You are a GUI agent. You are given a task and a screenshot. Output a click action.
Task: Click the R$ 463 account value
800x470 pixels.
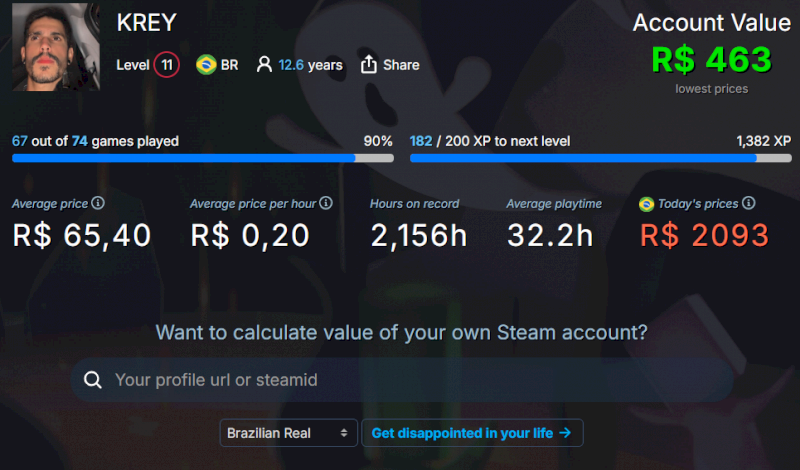coord(711,60)
